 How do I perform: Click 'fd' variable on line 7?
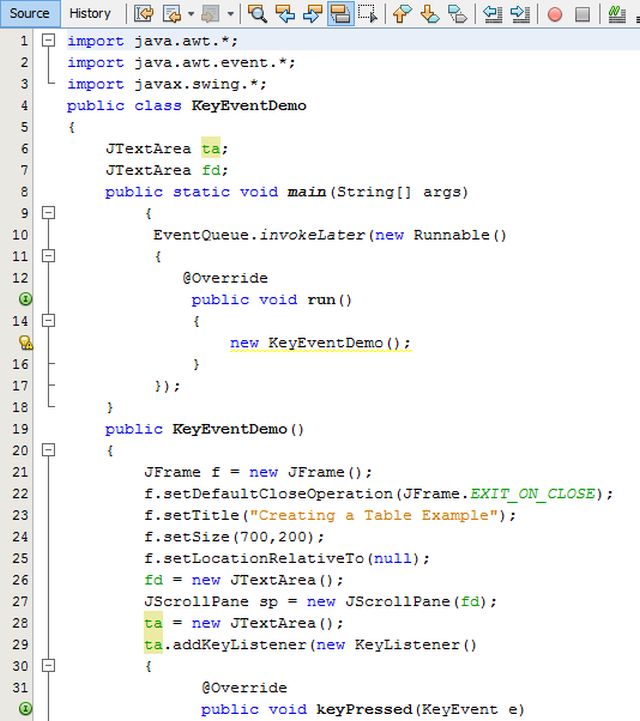[211, 170]
